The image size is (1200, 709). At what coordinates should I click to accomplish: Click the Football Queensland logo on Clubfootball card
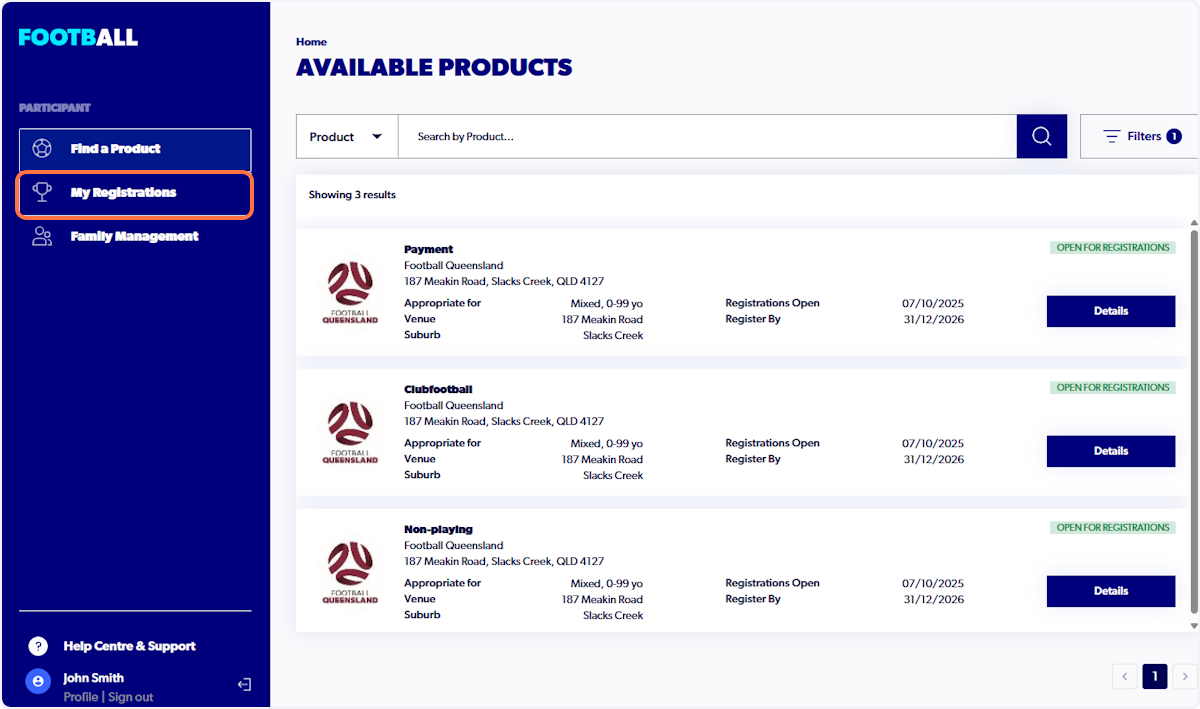350,433
